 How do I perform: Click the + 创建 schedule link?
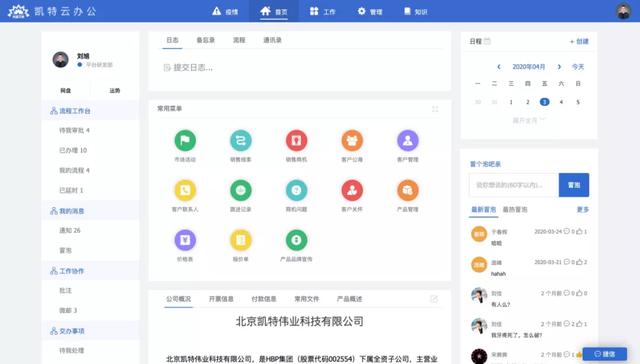tap(579, 41)
